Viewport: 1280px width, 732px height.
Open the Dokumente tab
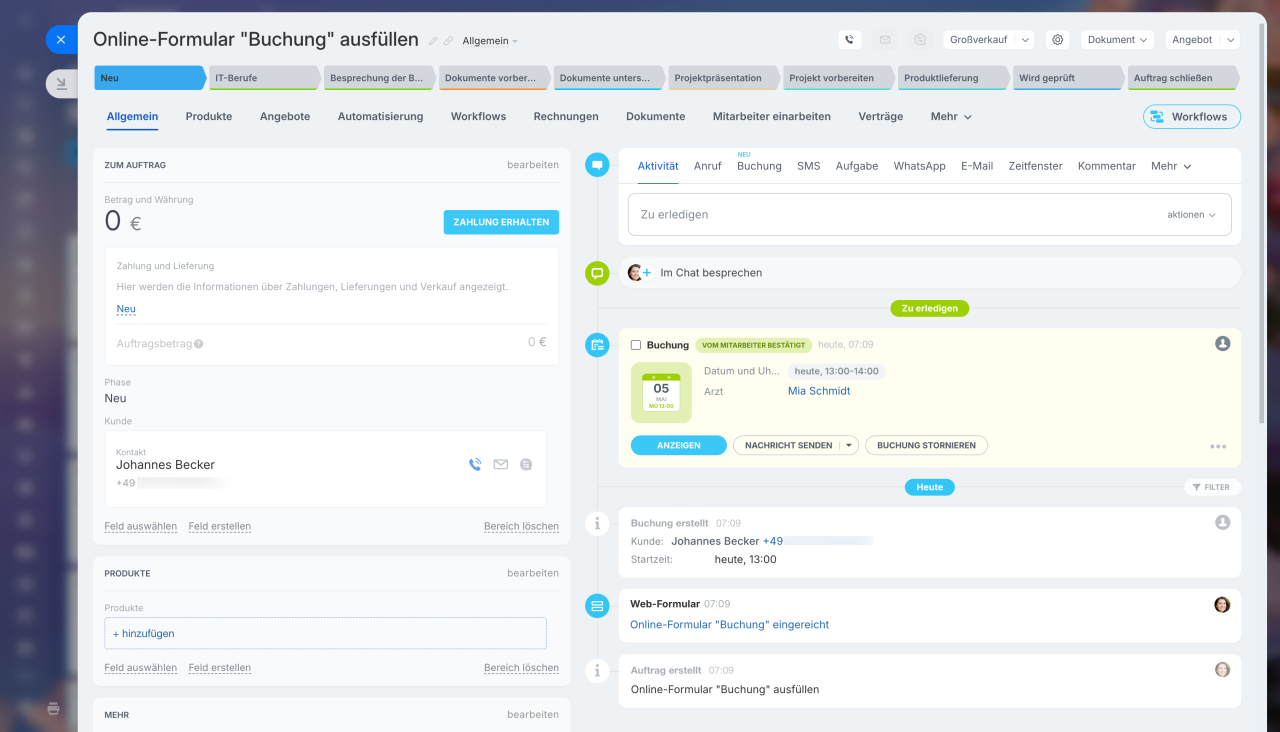point(656,116)
